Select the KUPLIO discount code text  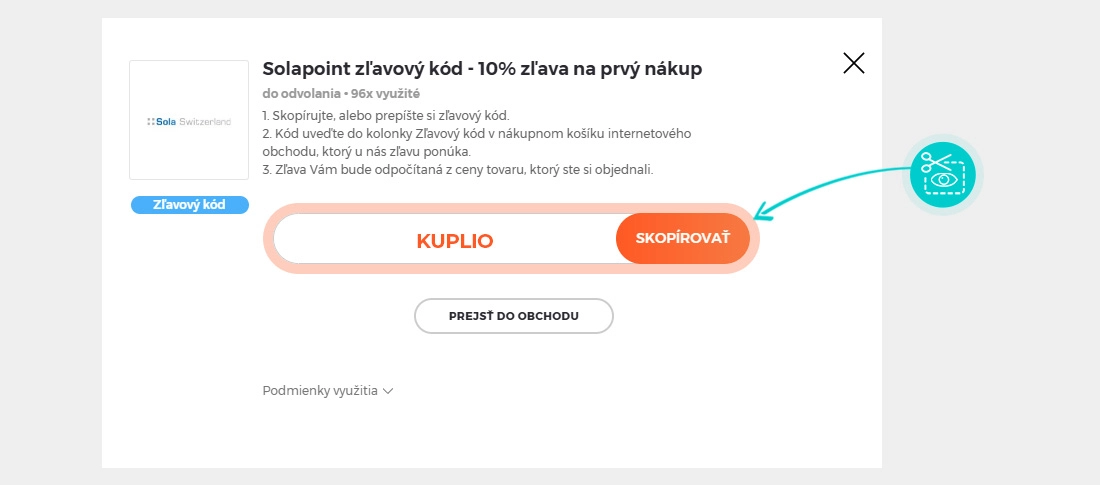tap(455, 241)
